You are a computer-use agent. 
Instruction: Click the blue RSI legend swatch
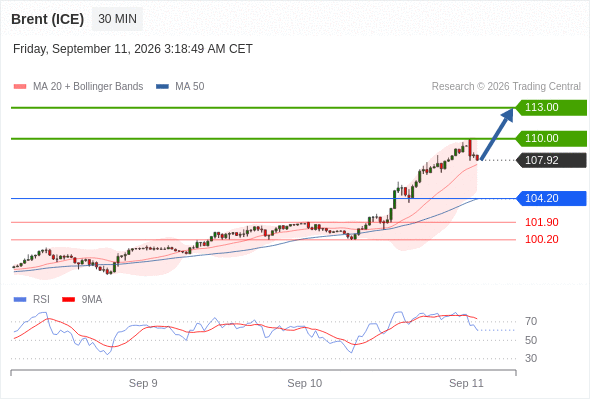click(20, 300)
